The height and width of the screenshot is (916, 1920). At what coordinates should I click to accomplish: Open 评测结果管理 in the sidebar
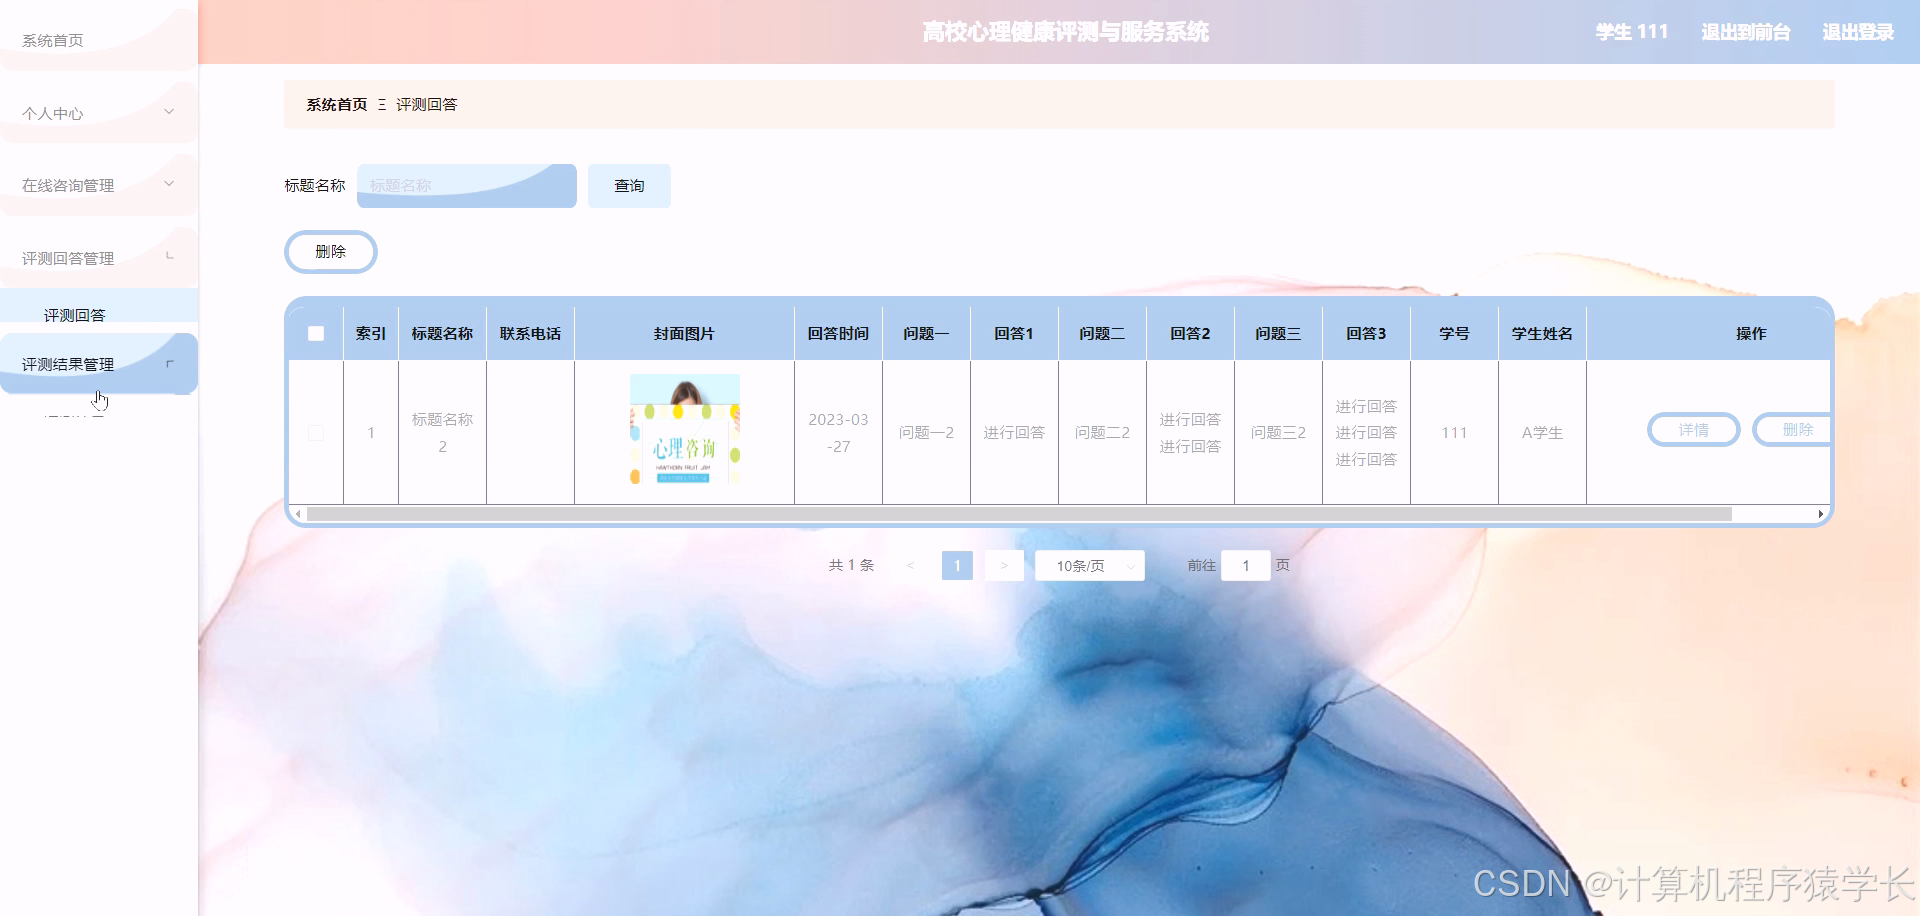tap(66, 364)
